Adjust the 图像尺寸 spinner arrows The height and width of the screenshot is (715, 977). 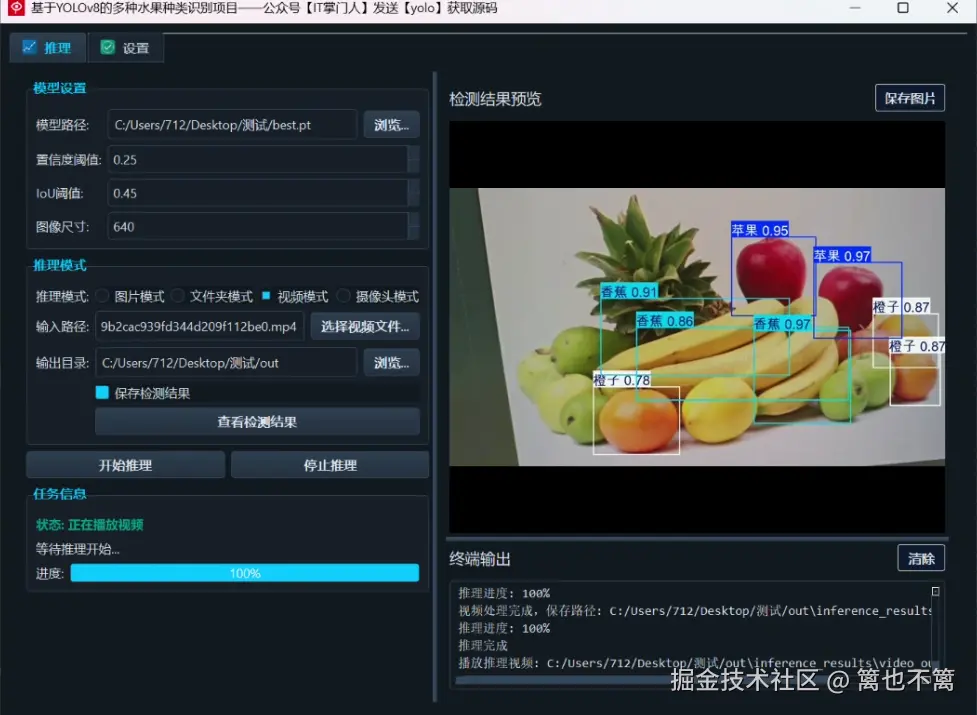413,227
